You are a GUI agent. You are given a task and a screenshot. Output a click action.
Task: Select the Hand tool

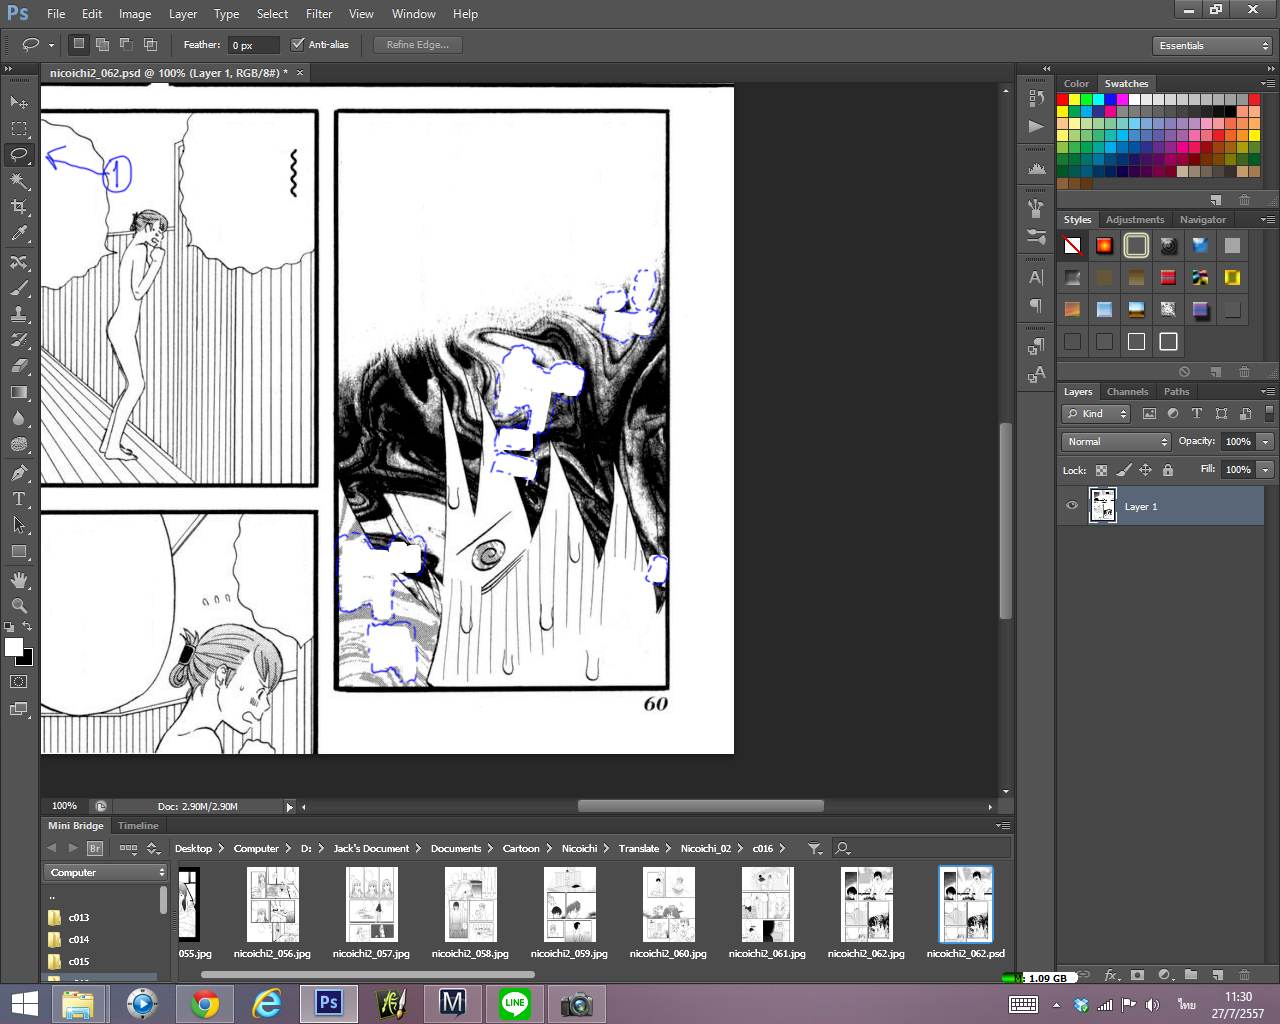pos(19,580)
